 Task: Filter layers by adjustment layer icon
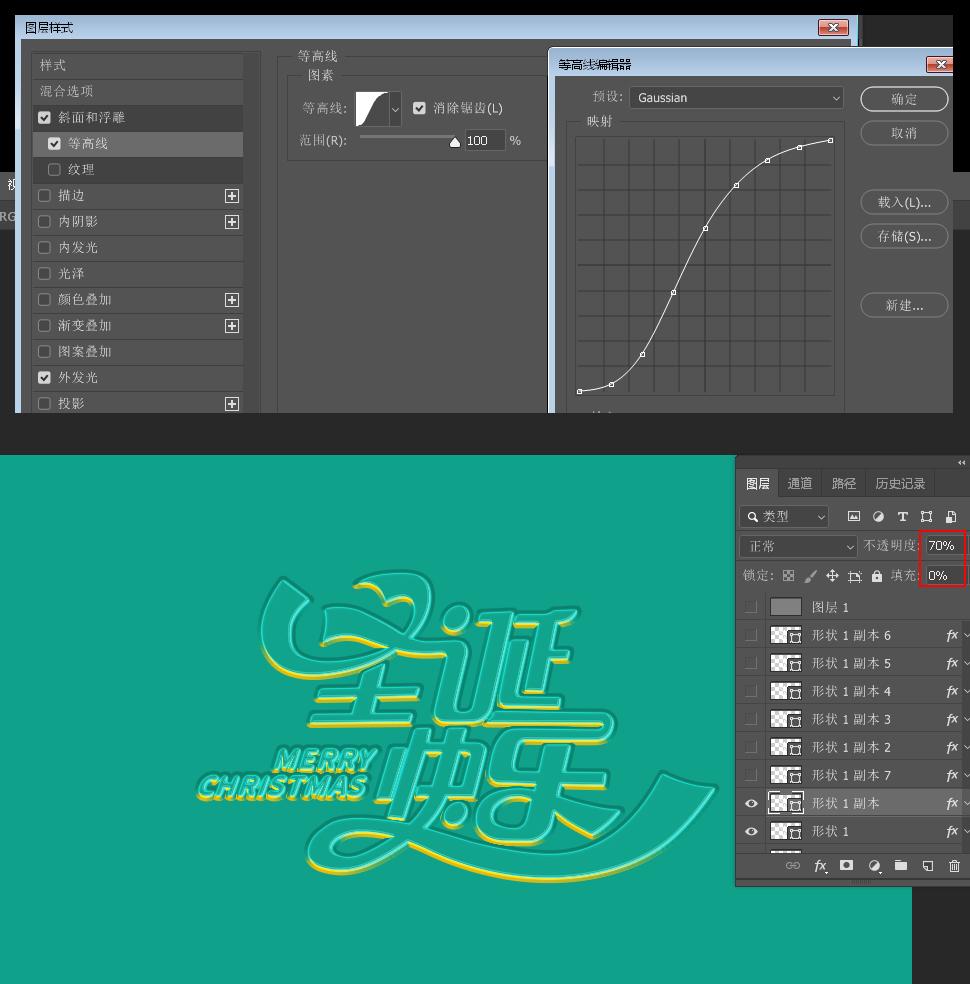pos(878,516)
